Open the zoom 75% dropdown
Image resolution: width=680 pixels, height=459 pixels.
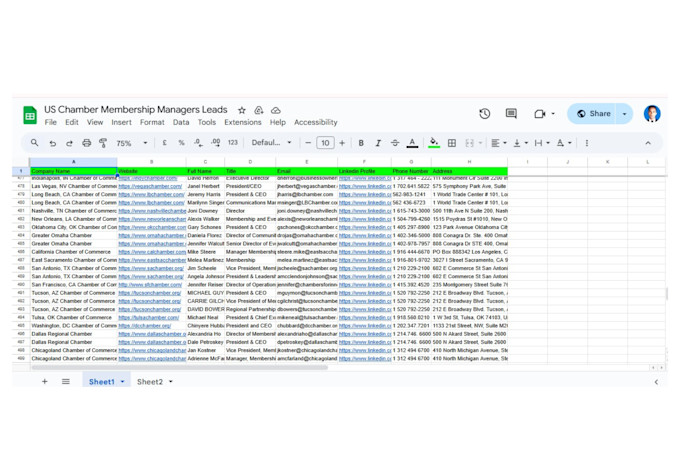(131, 143)
